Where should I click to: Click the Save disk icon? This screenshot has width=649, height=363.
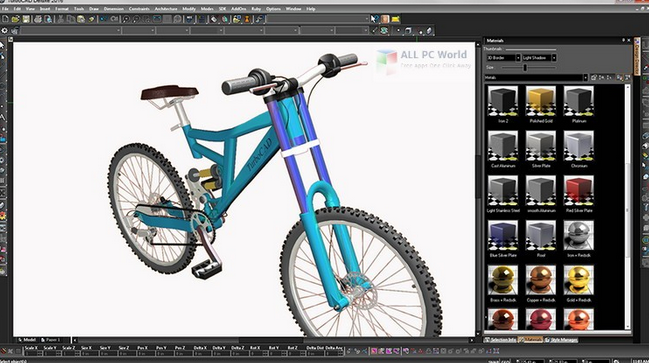point(26,19)
